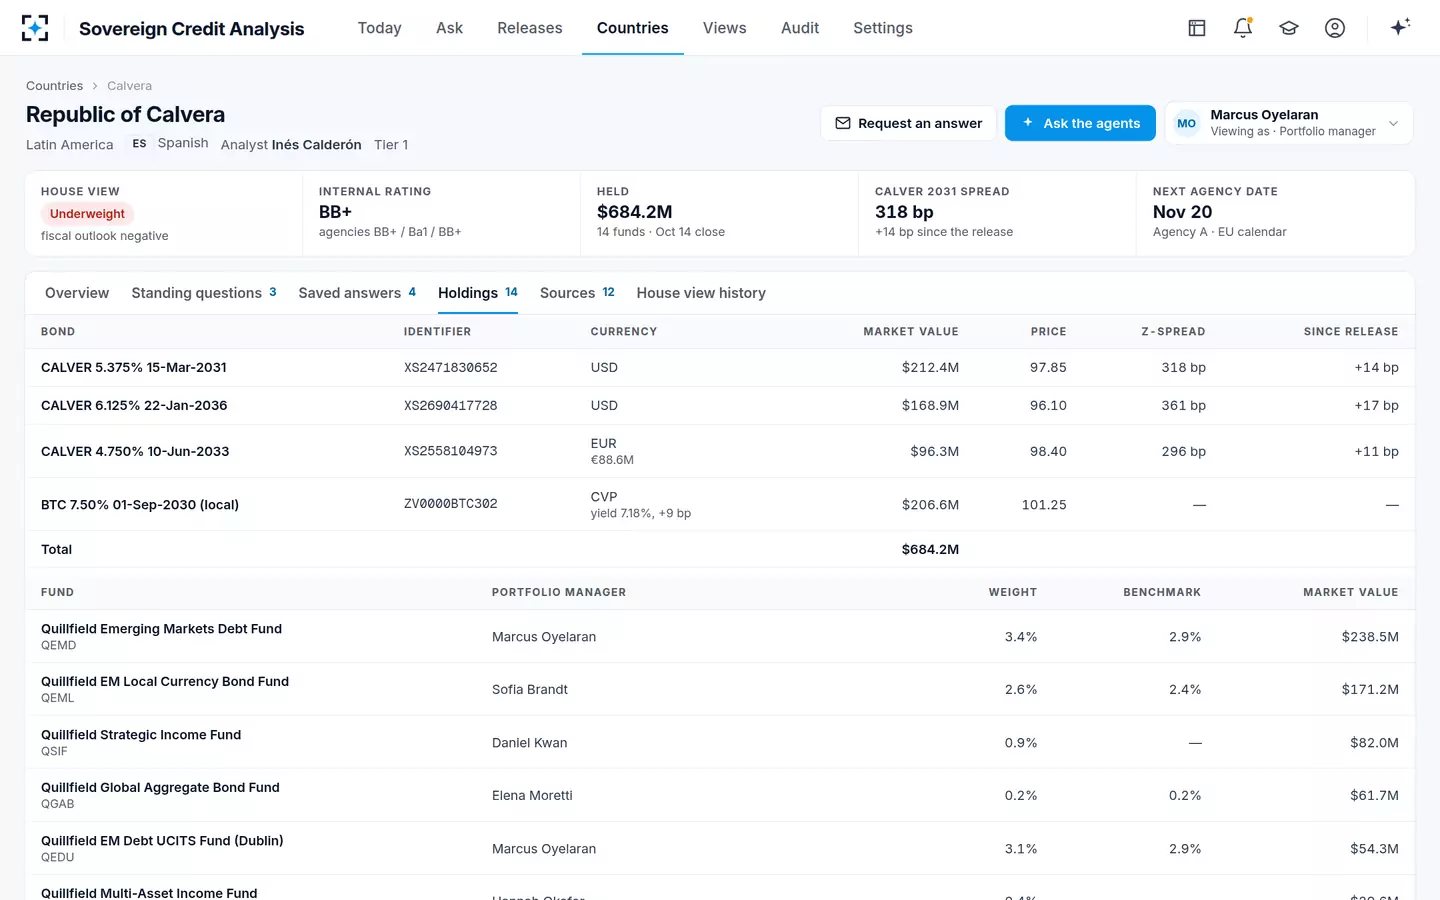Click the MARKET VALUE bond column header
The image size is (1440, 900).
[911, 332]
